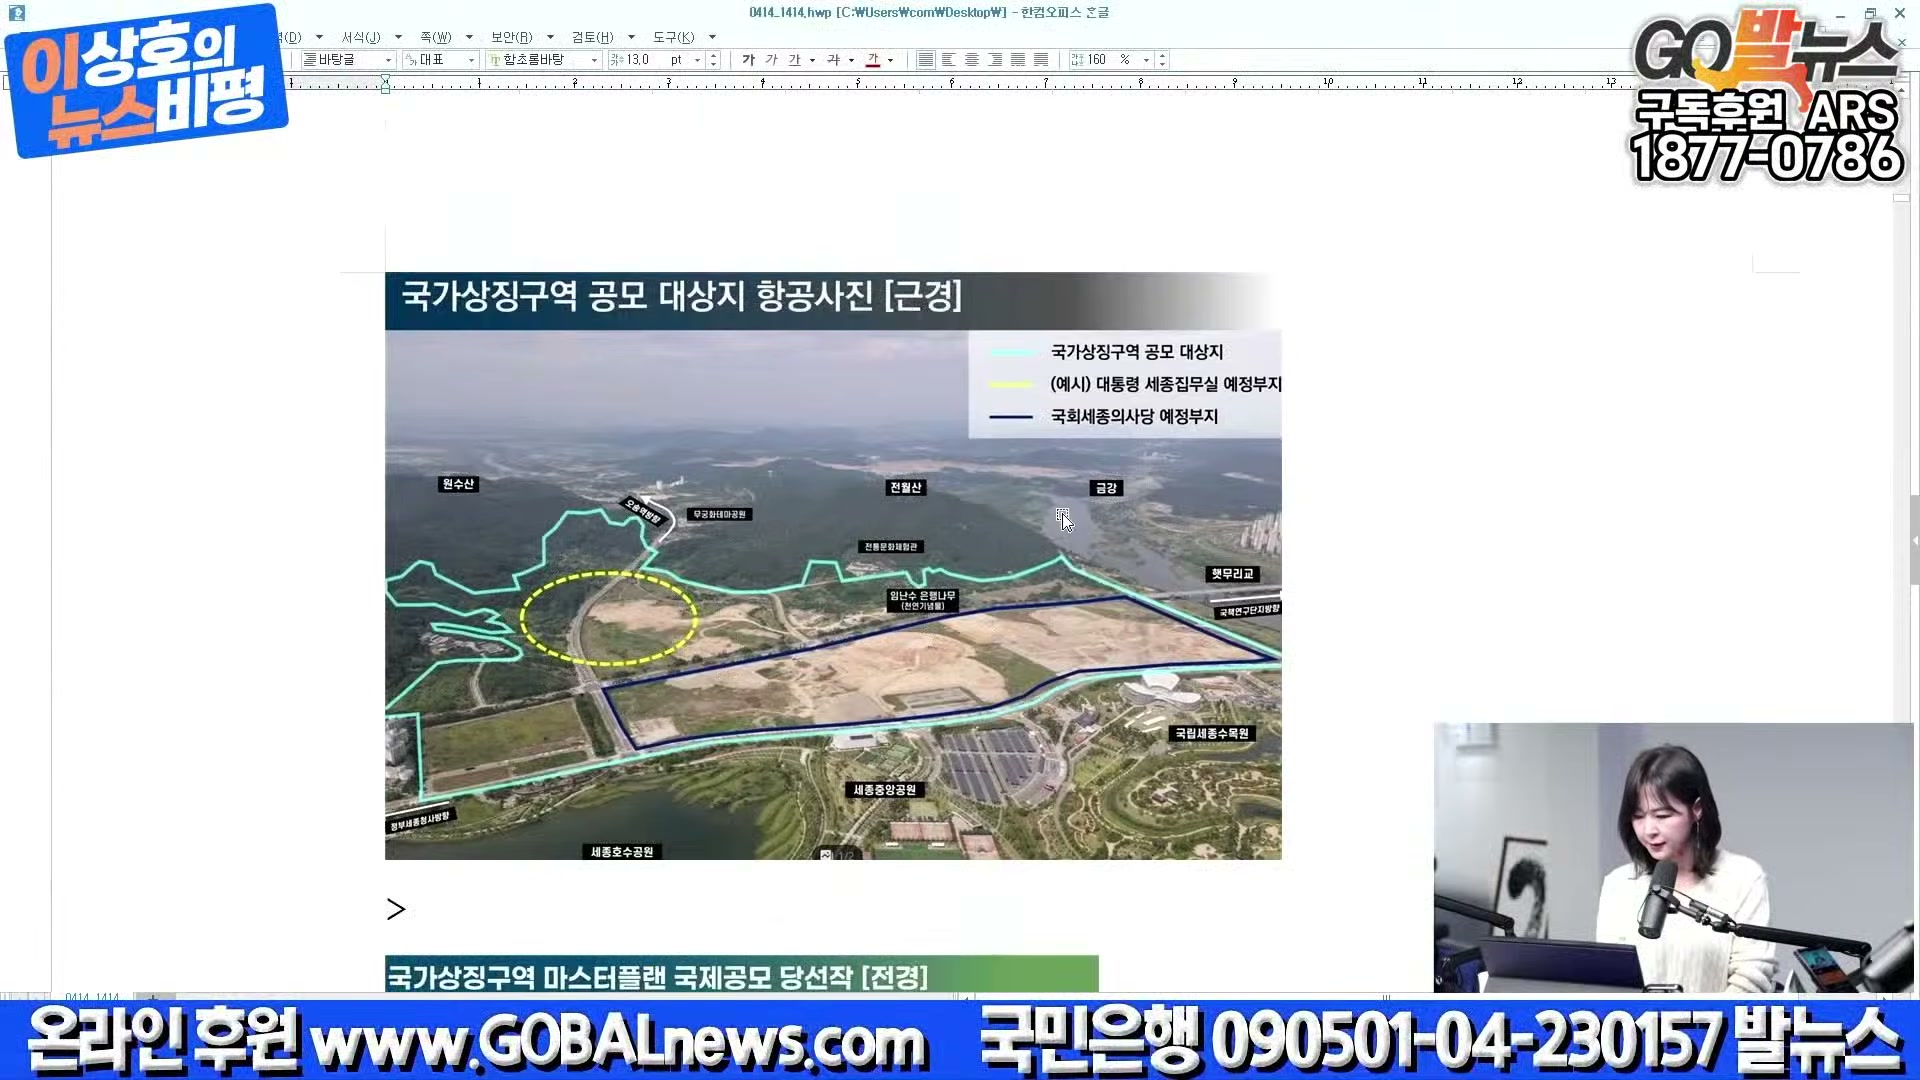Viewport: 1920px width, 1080px height.
Task: Toggle bold text formatting
Action: pos(748,60)
